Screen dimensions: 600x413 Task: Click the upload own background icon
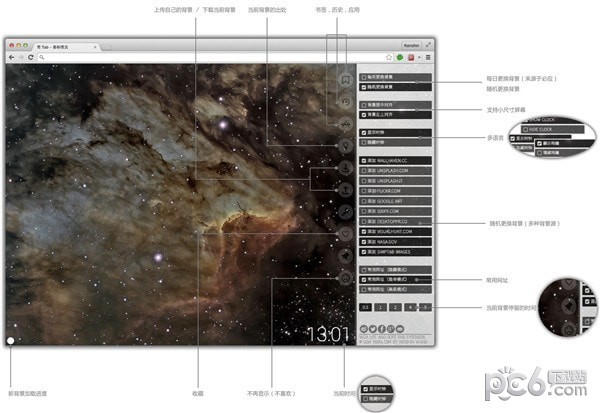[346, 190]
